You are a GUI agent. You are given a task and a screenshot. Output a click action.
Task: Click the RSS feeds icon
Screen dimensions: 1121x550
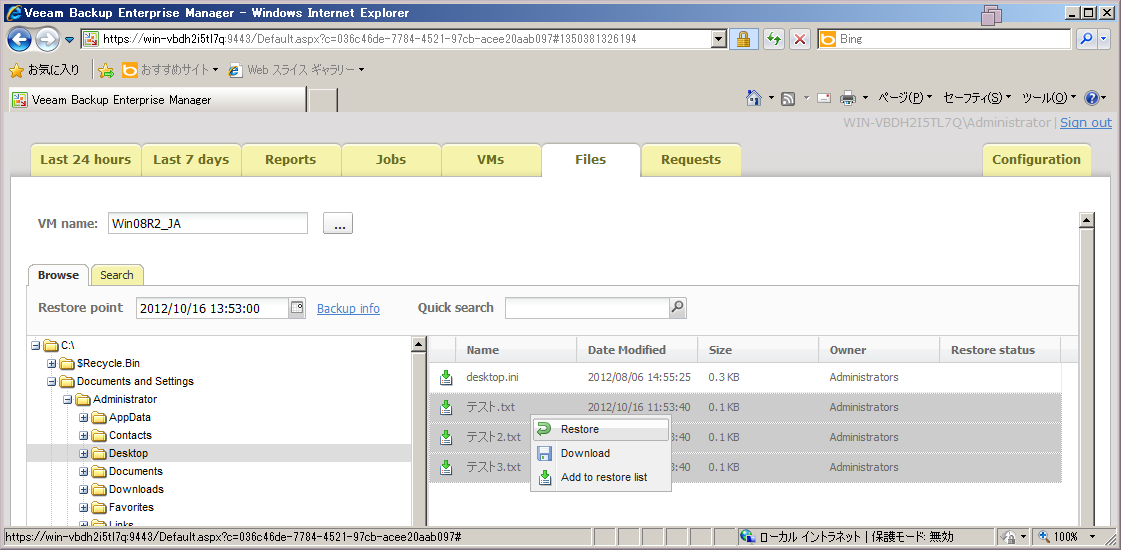click(789, 99)
